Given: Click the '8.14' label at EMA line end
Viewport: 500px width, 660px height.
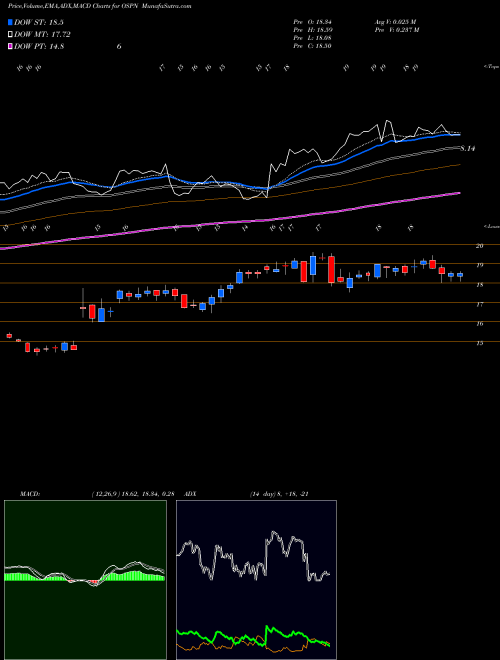Looking at the screenshot, I should (468, 148).
